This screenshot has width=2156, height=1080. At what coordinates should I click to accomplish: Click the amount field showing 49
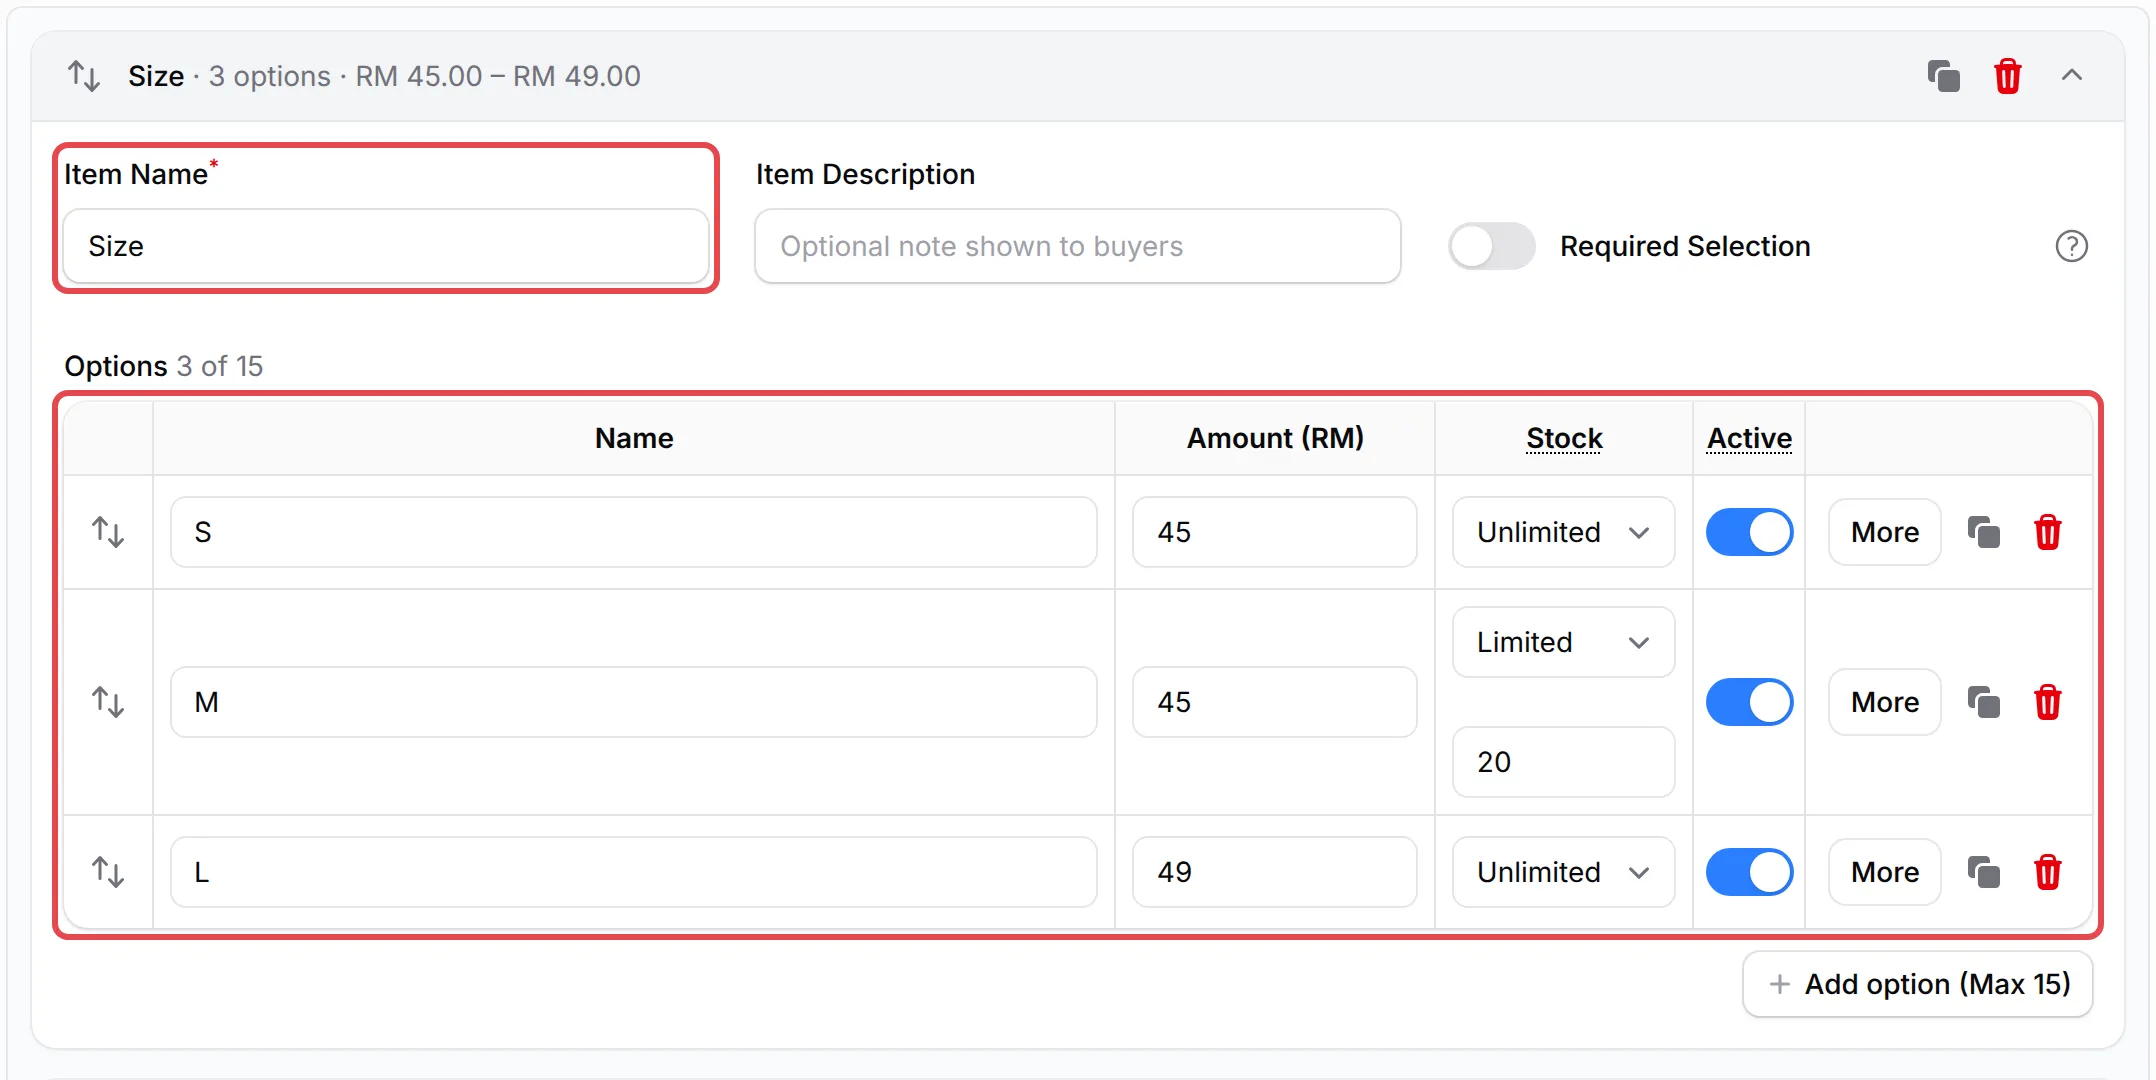pos(1275,872)
